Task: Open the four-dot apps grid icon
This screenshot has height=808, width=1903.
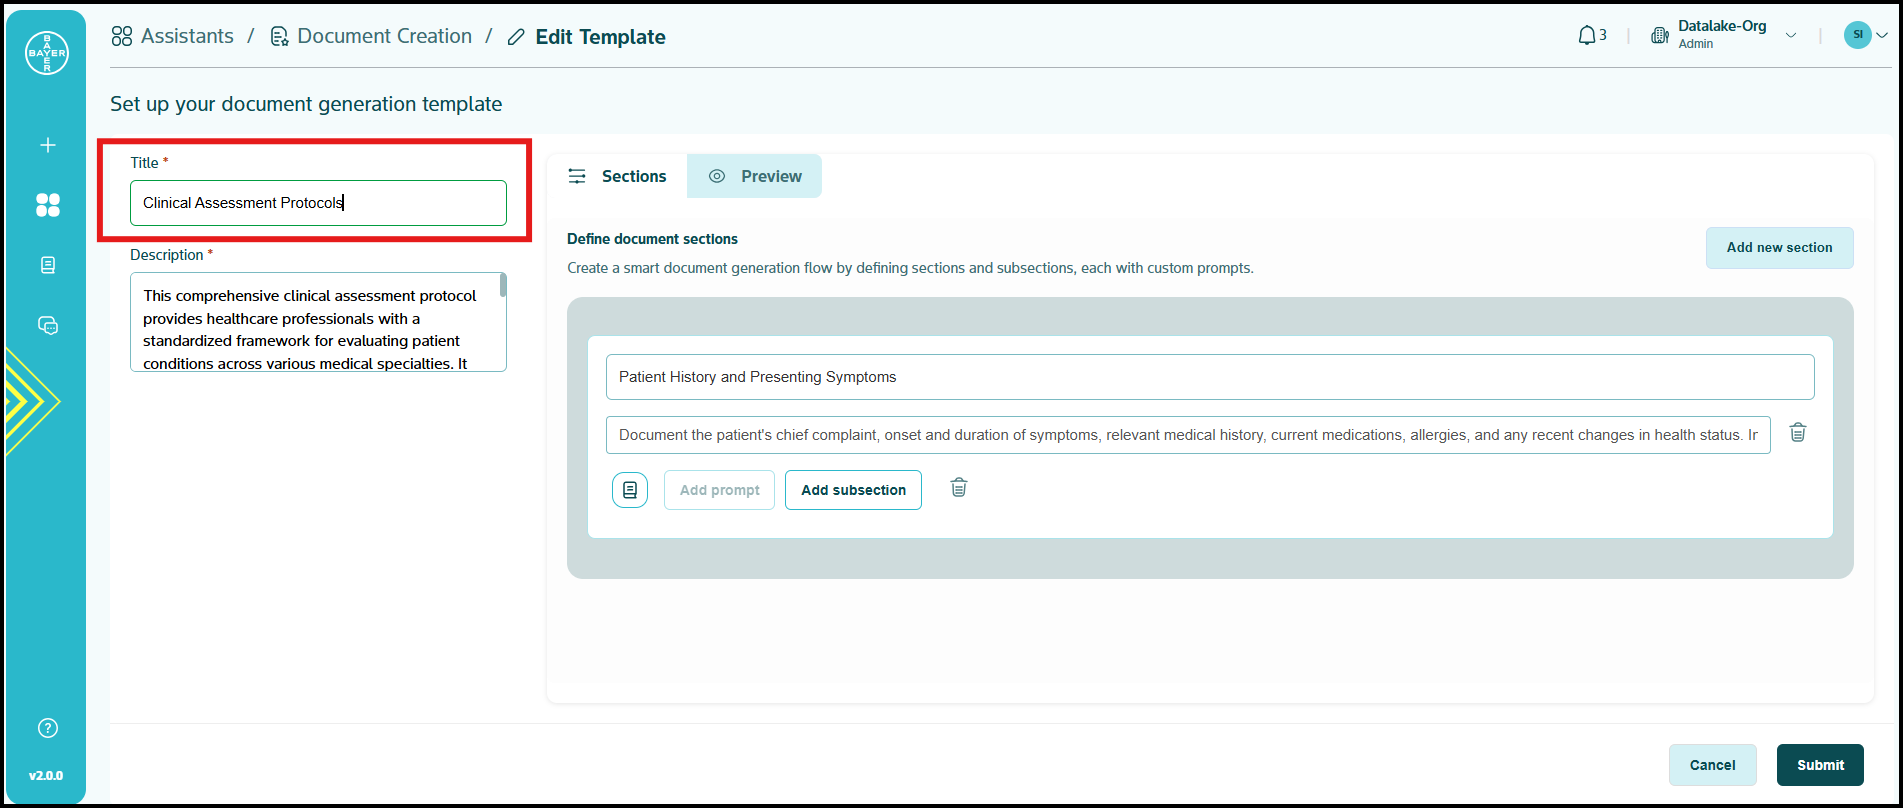Action: pyautogui.click(x=47, y=205)
